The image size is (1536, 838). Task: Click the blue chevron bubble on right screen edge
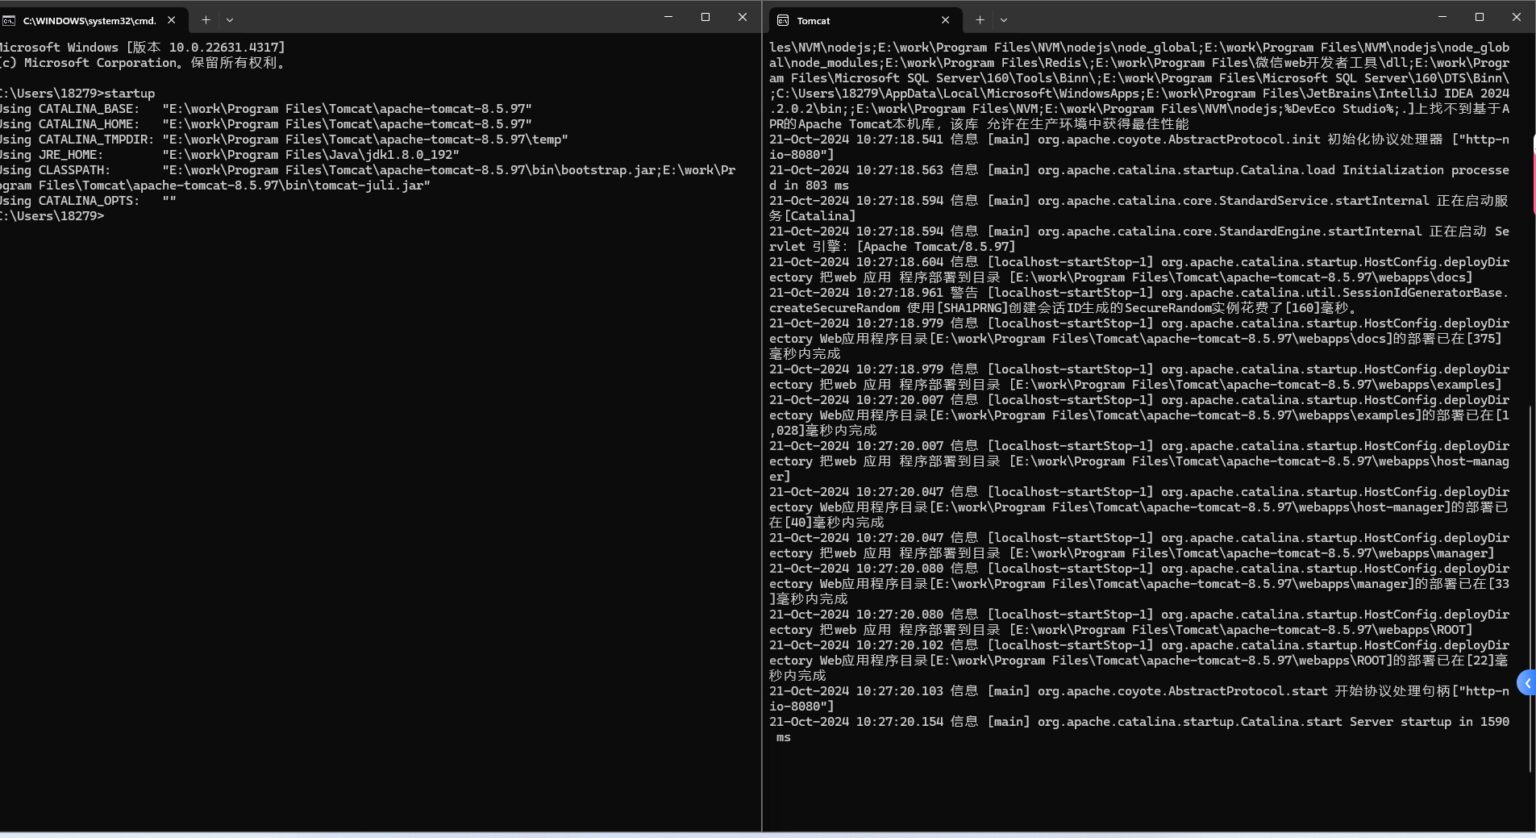pyautogui.click(x=1528, y=683)
